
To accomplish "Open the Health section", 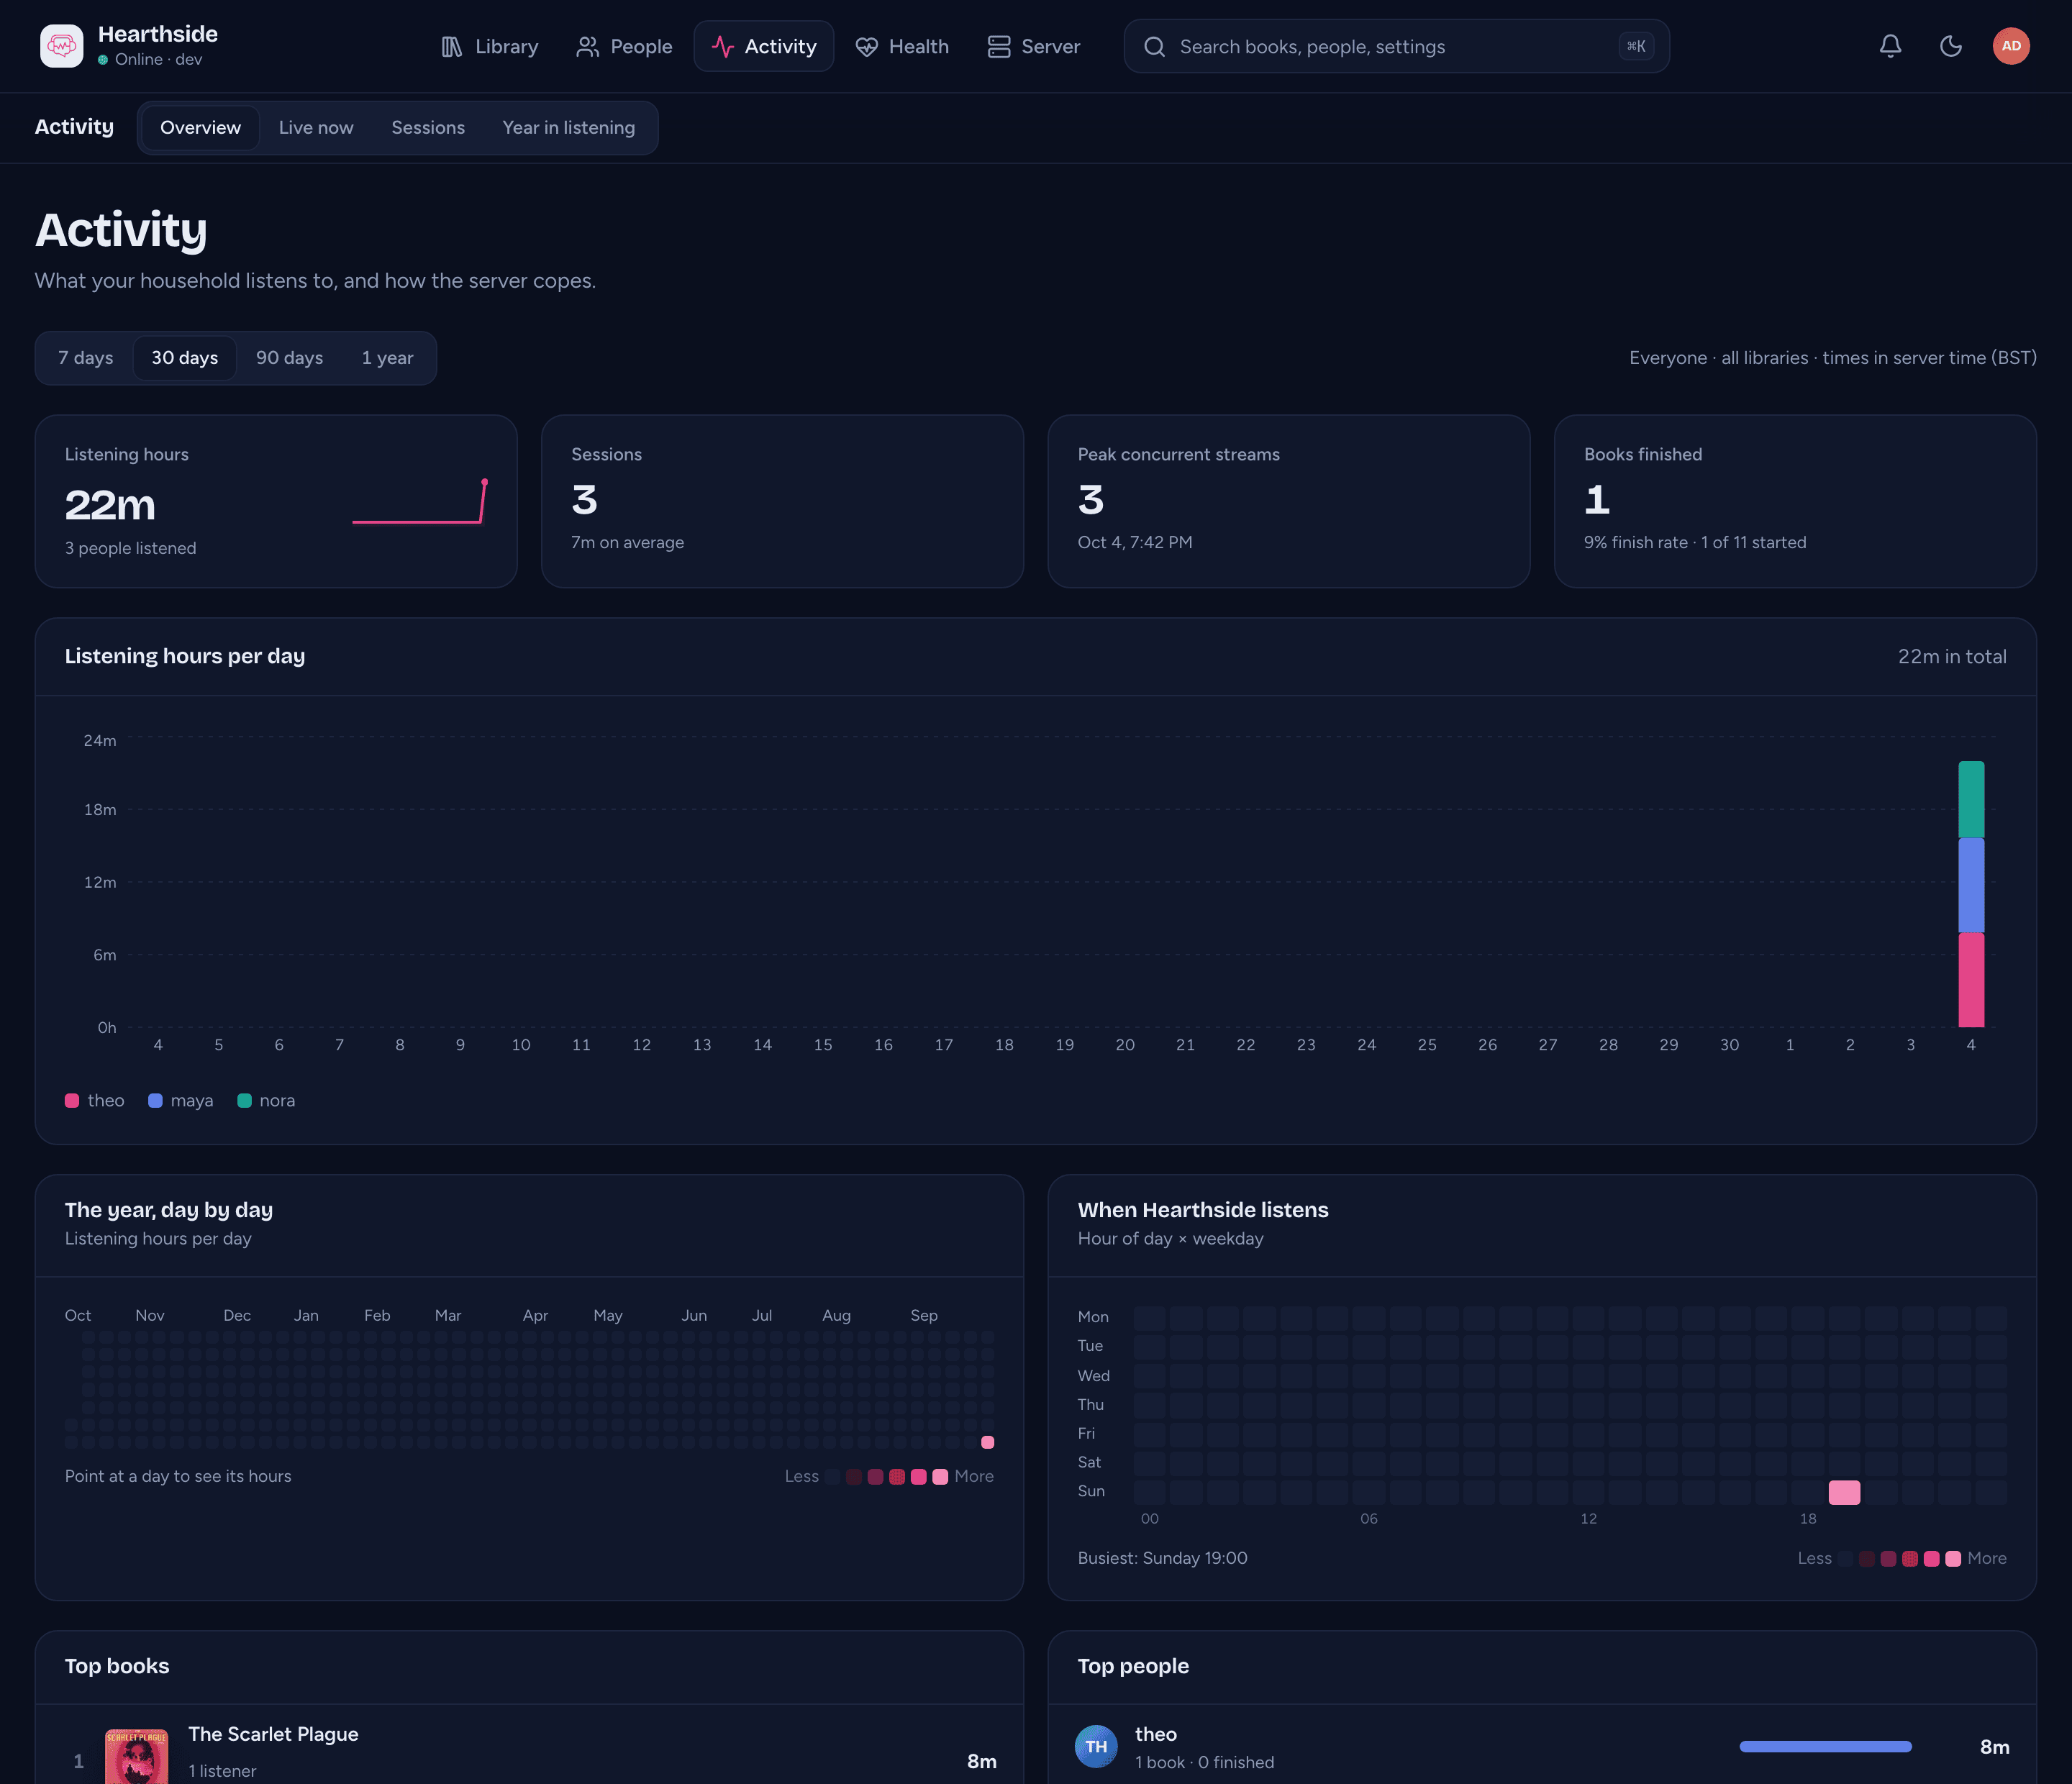I will tap(902, 46).
